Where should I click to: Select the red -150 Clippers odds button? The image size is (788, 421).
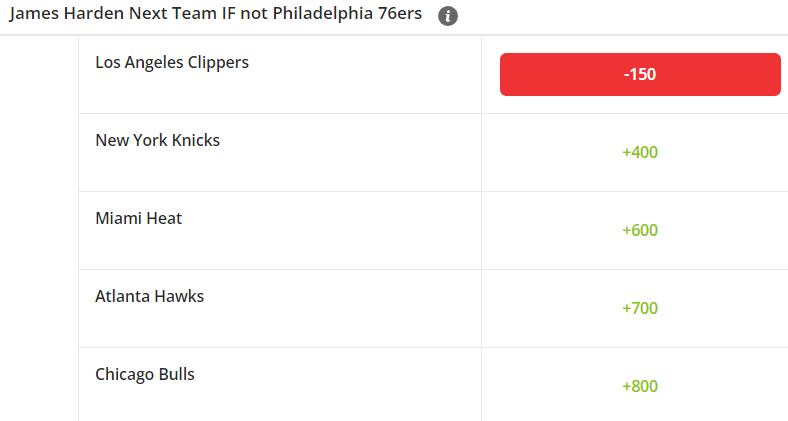[640, 75]
